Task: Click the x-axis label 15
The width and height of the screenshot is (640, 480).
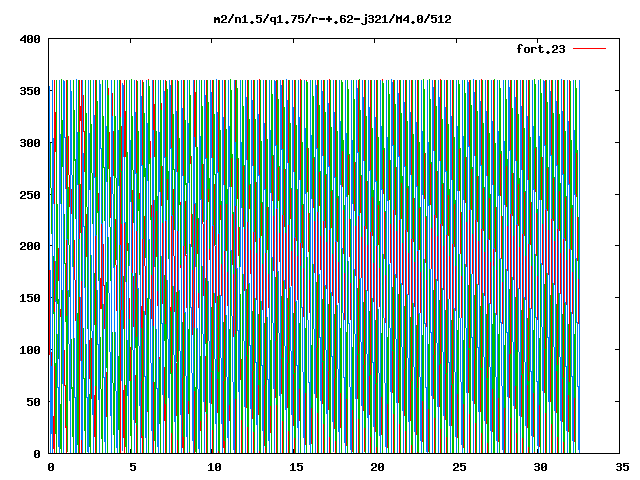Action: [x=296, y=467]
